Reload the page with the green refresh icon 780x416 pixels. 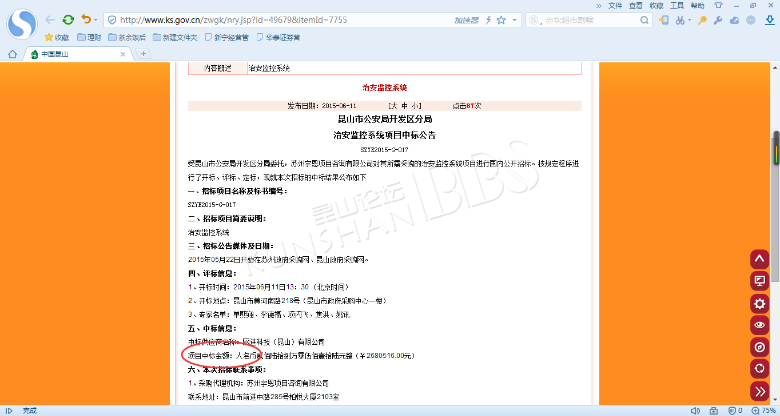[68, 20]
